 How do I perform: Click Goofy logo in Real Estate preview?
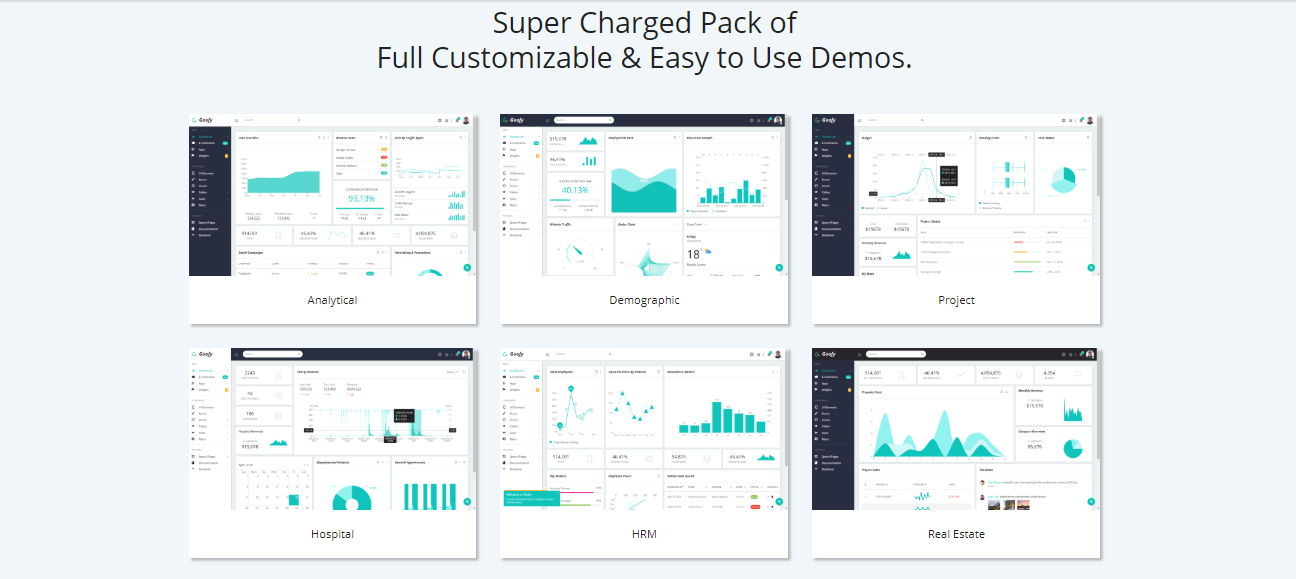click(x=829, y=354)
